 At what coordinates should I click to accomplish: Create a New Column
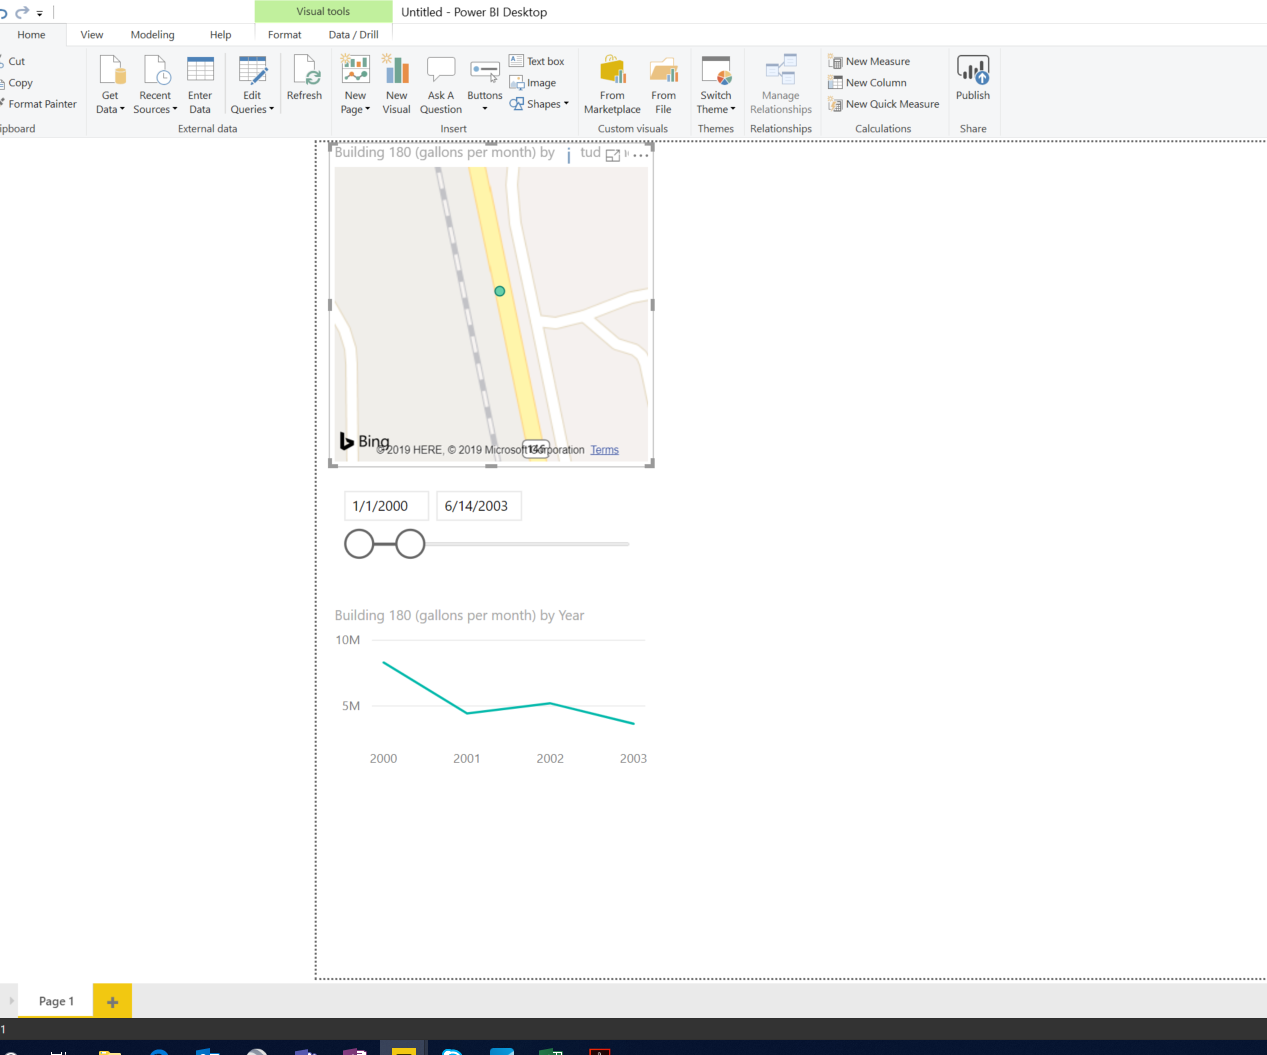click(867, 83)
